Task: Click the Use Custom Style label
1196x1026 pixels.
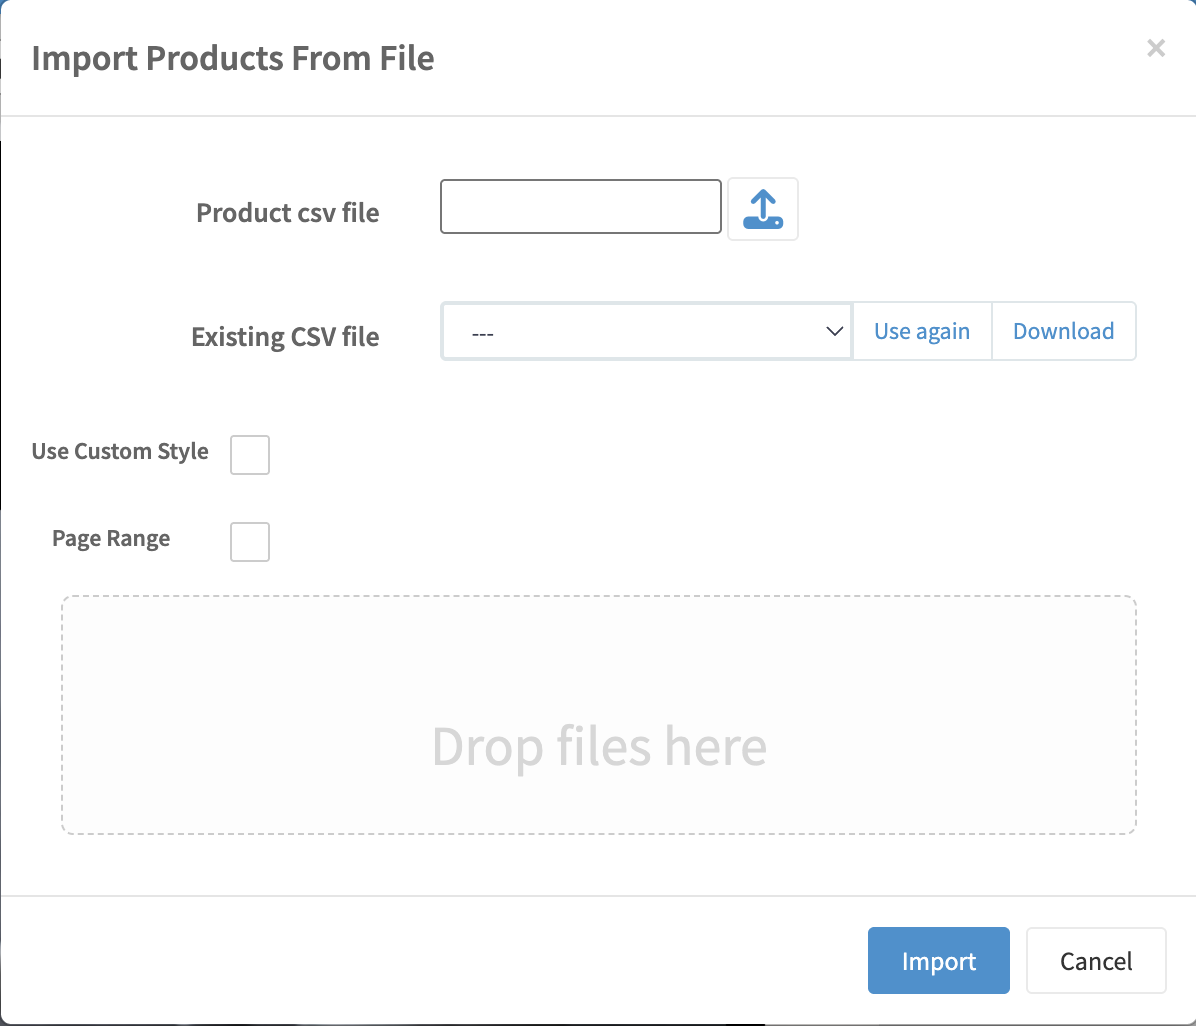Action: click(120, 451)
